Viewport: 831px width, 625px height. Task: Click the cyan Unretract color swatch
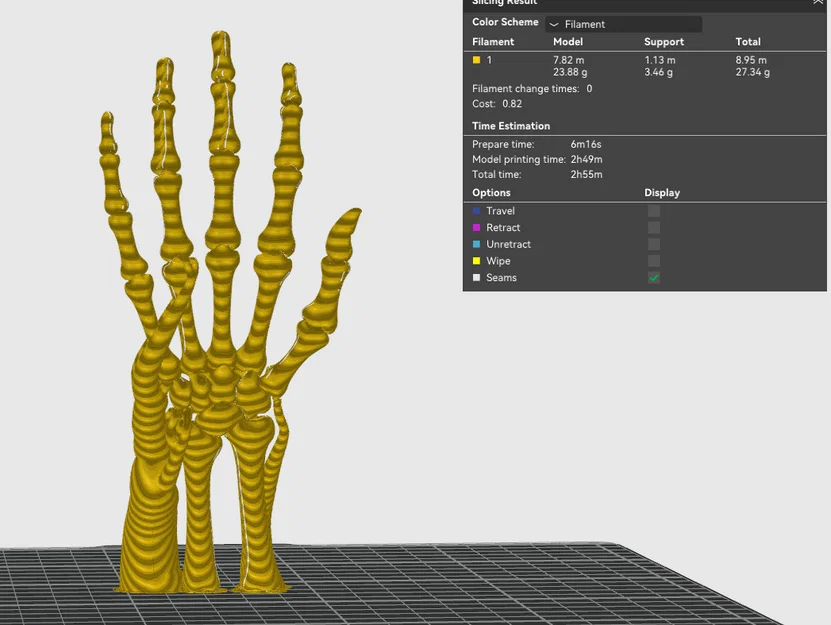tap(476, 244)
